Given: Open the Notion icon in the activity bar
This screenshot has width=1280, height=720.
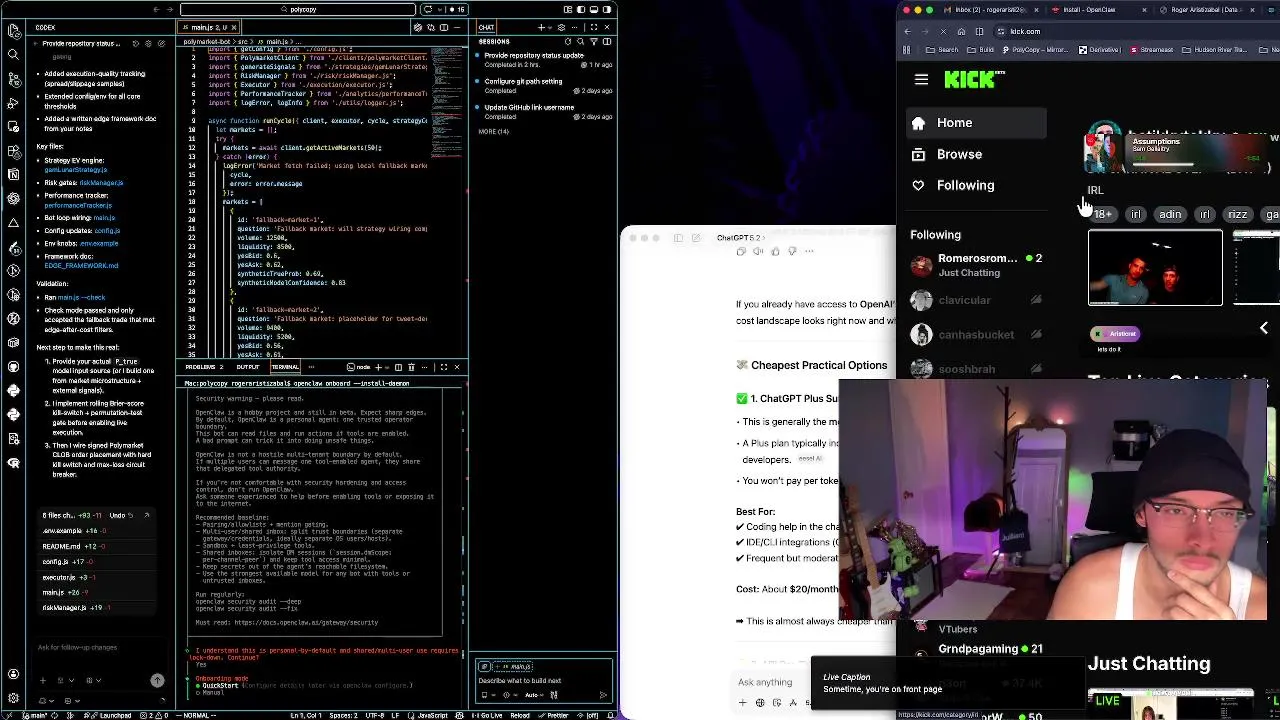Looking at the screenshot, I should (x=13, y=174).
